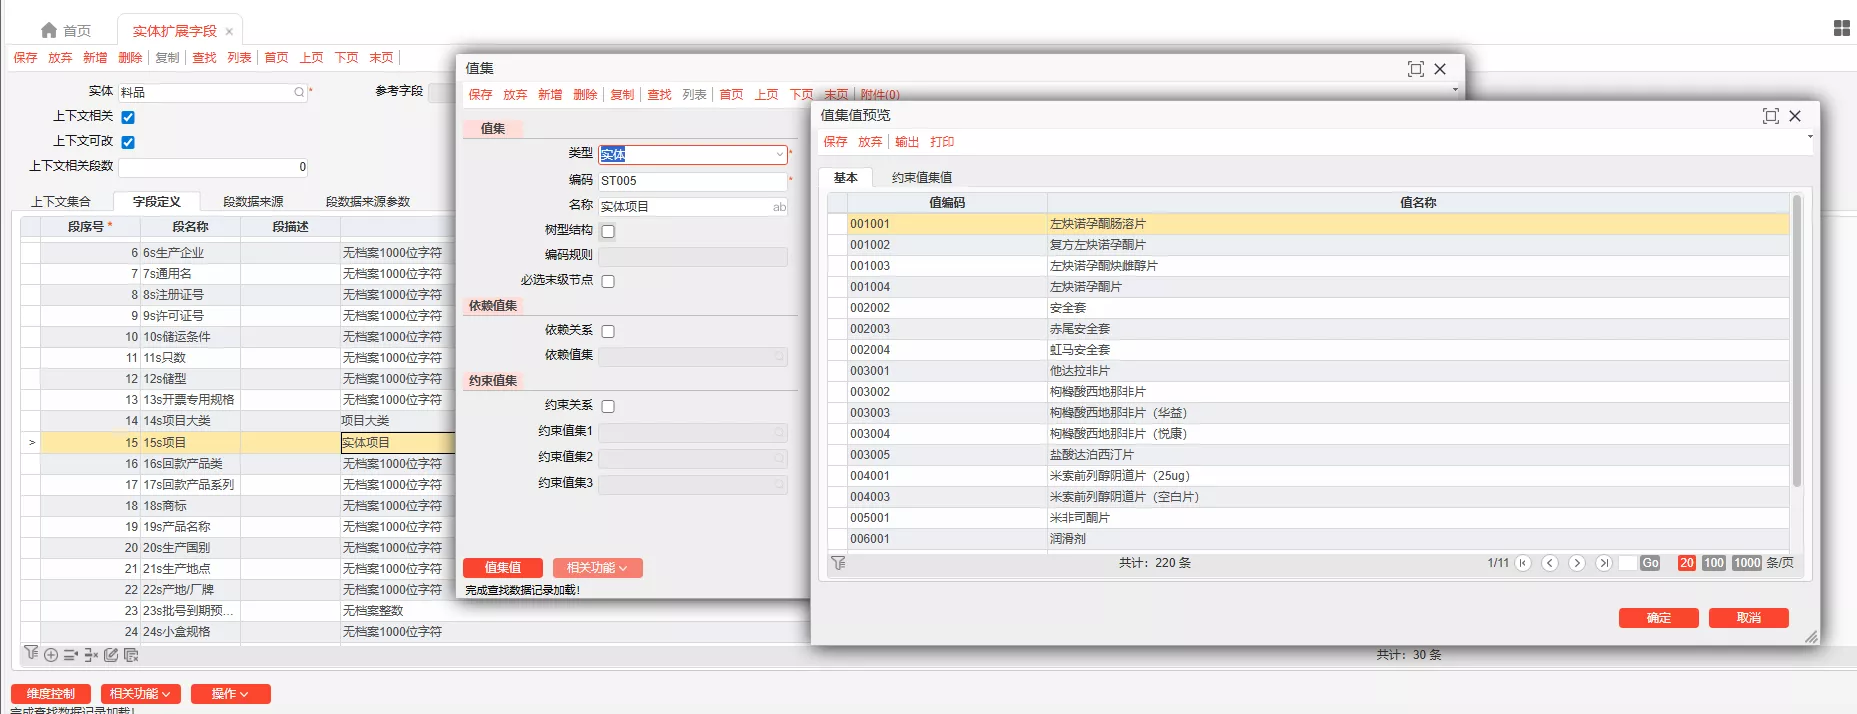Viewport: 1857px width, 714px height.
Task: Click the filter icon below the field grid
Action: (31, 654)
